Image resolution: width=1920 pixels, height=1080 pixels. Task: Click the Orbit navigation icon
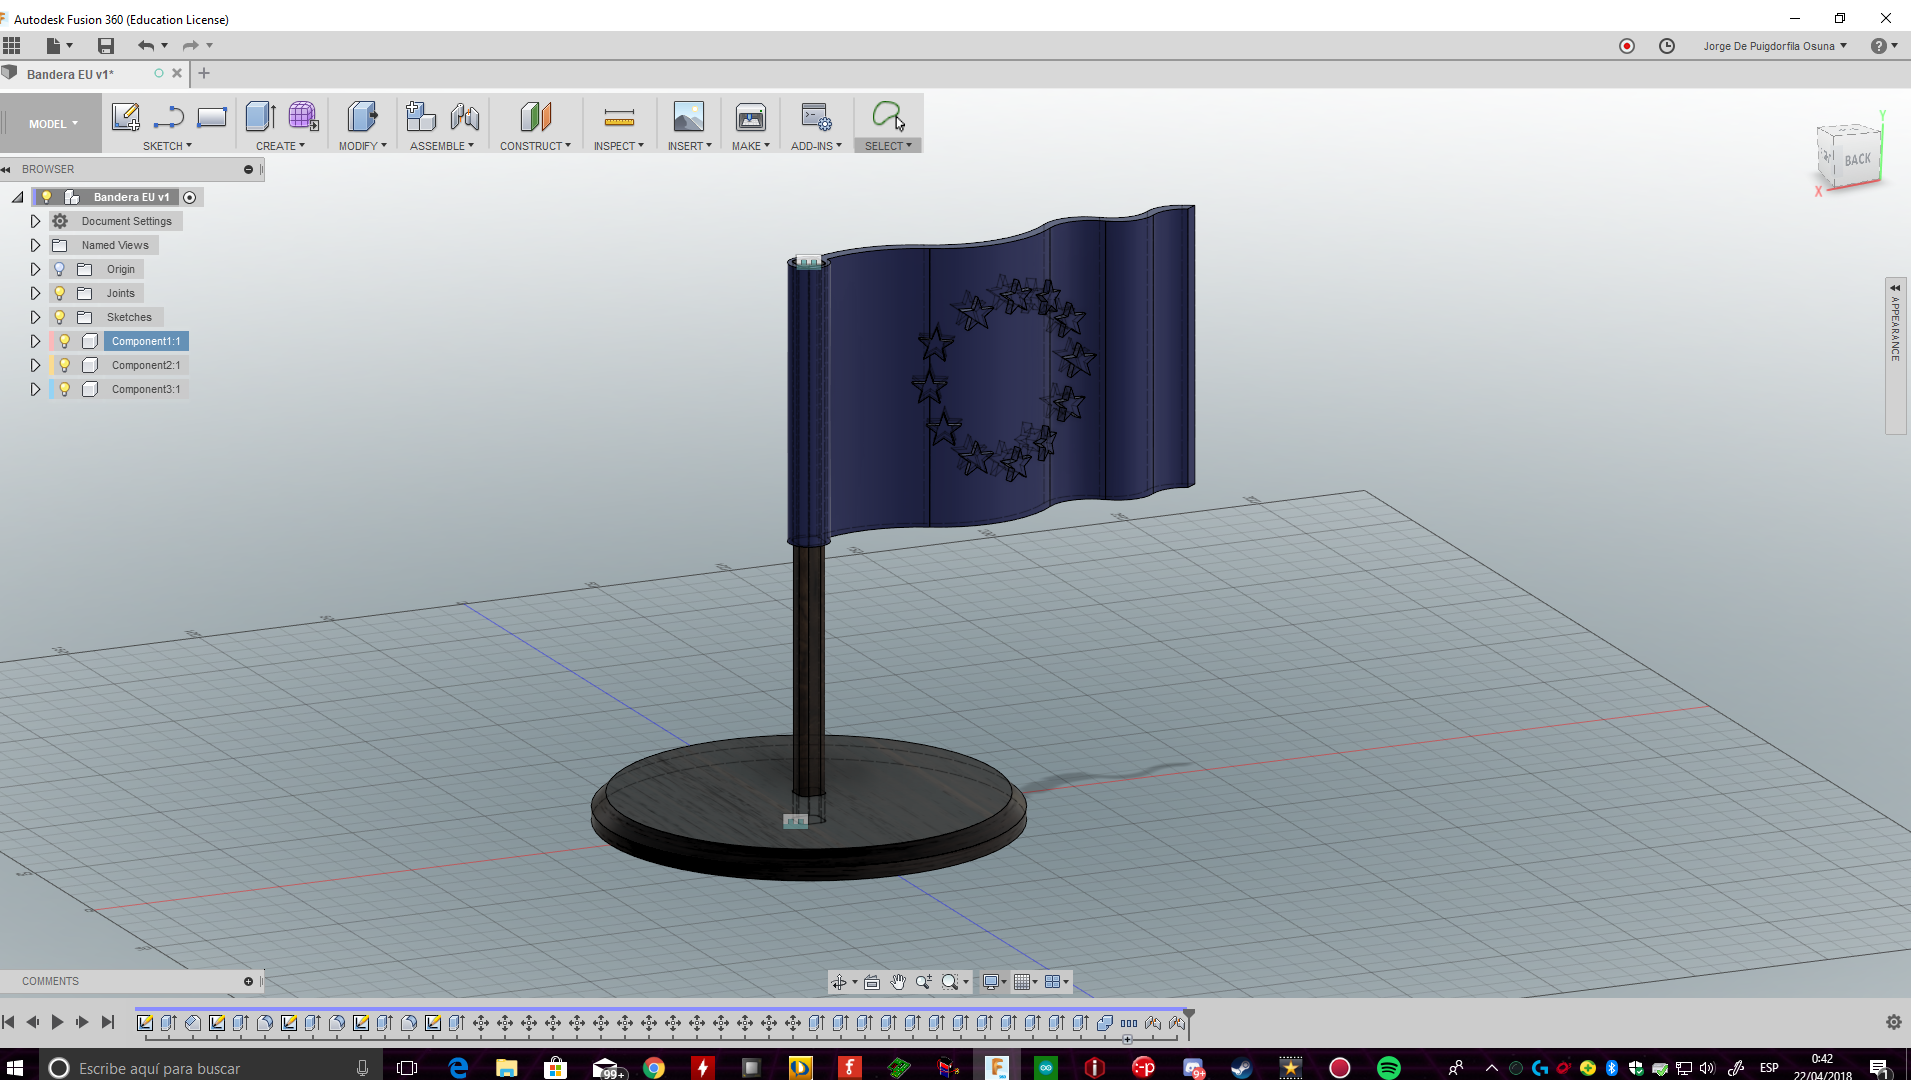point(839,982)
